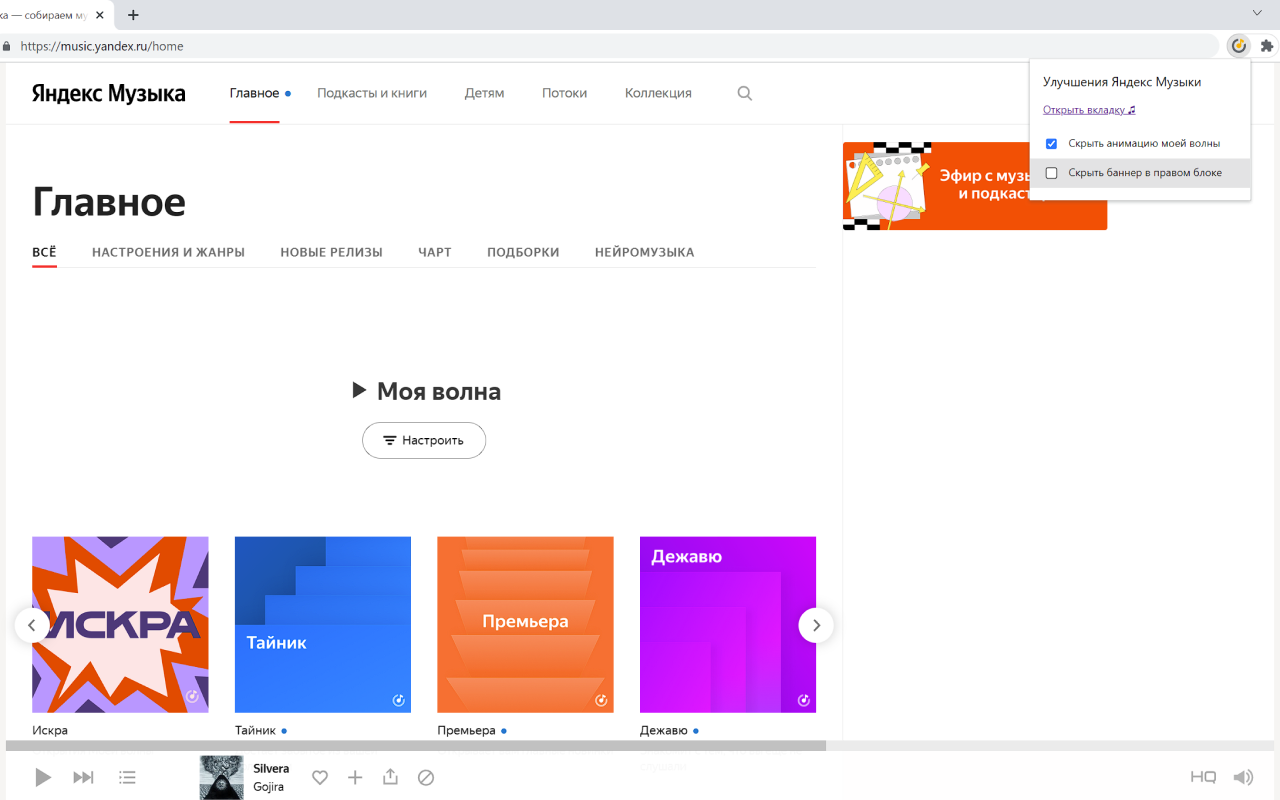Switch to ПОДБОРКИ tab
Screen dimensions: 1280x800
523,252
